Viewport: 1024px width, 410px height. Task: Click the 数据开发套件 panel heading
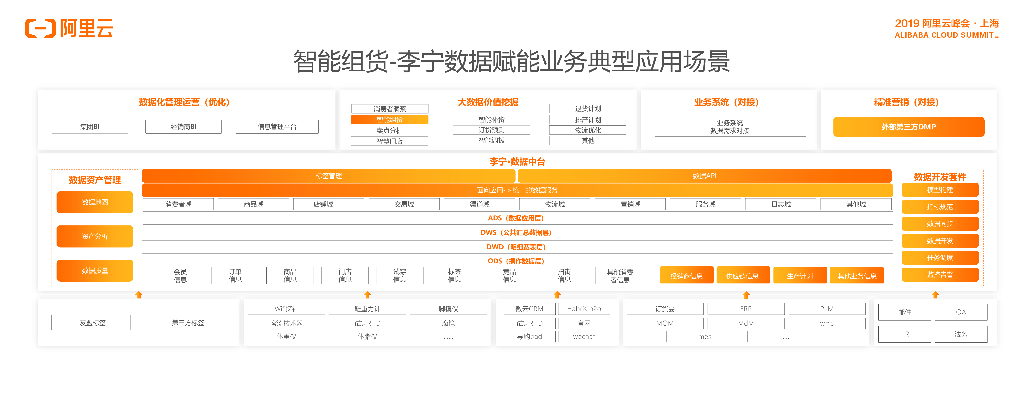click(940, 177)
